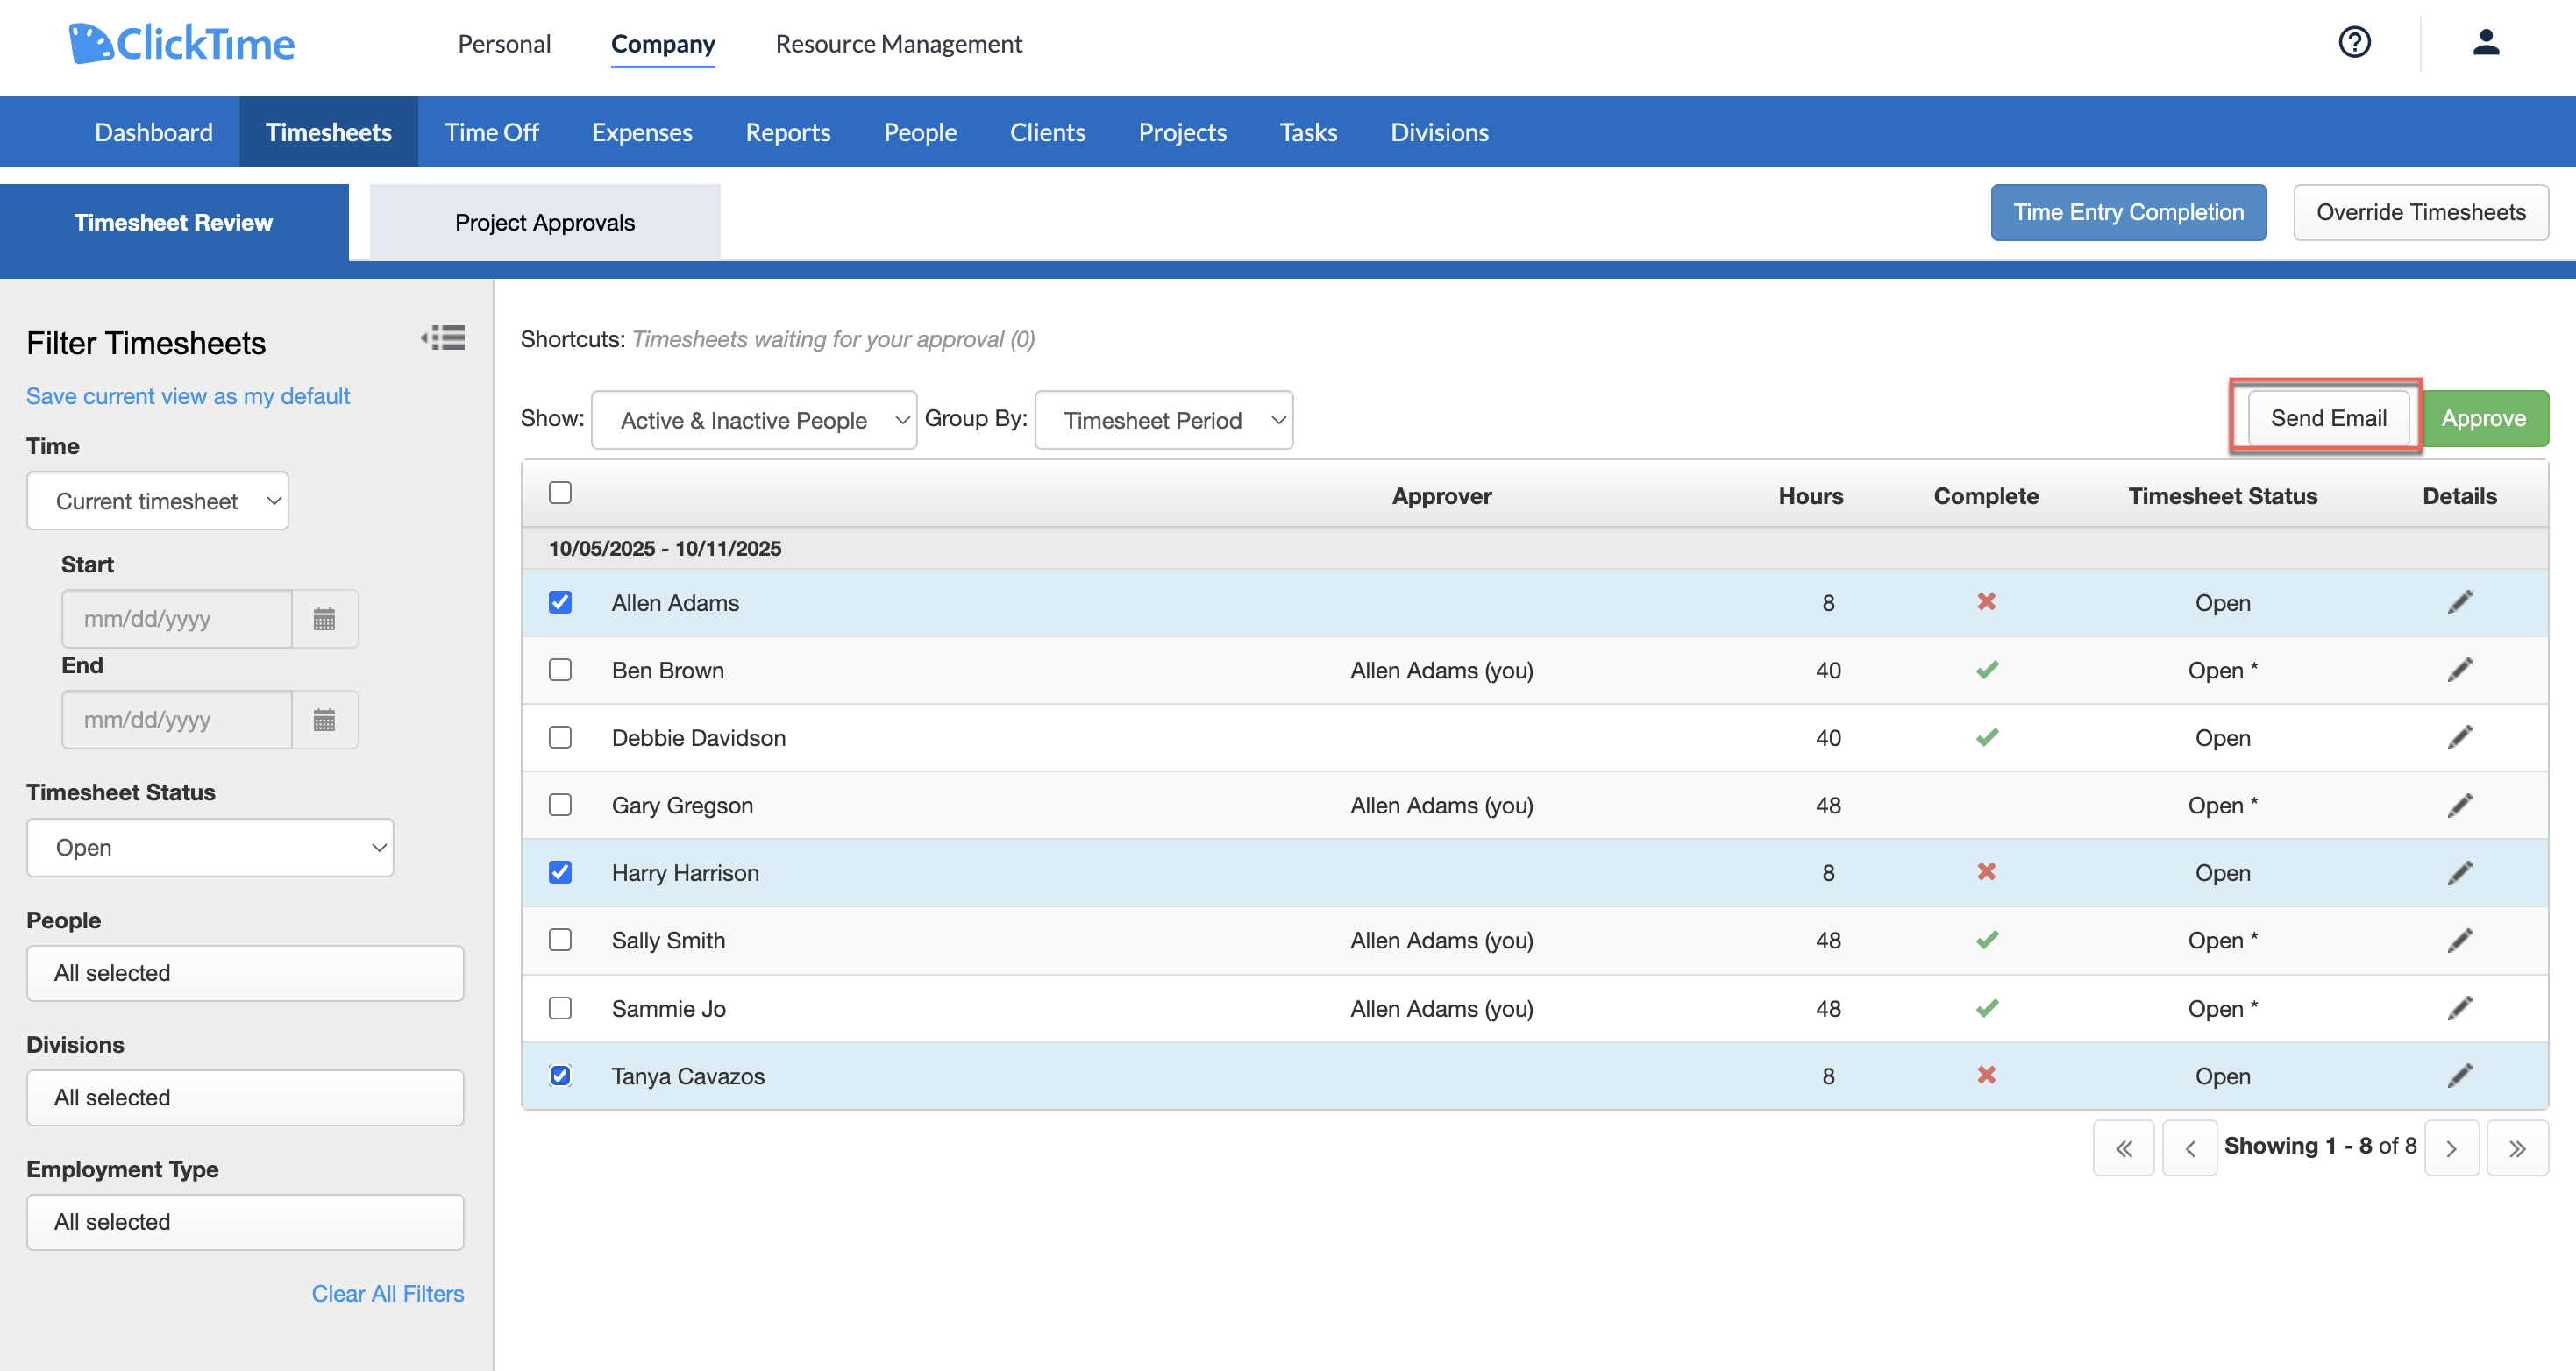Viewport: 2576px width, 1371px height.
Task: Click the End date input field
Action: pos(177,720)
